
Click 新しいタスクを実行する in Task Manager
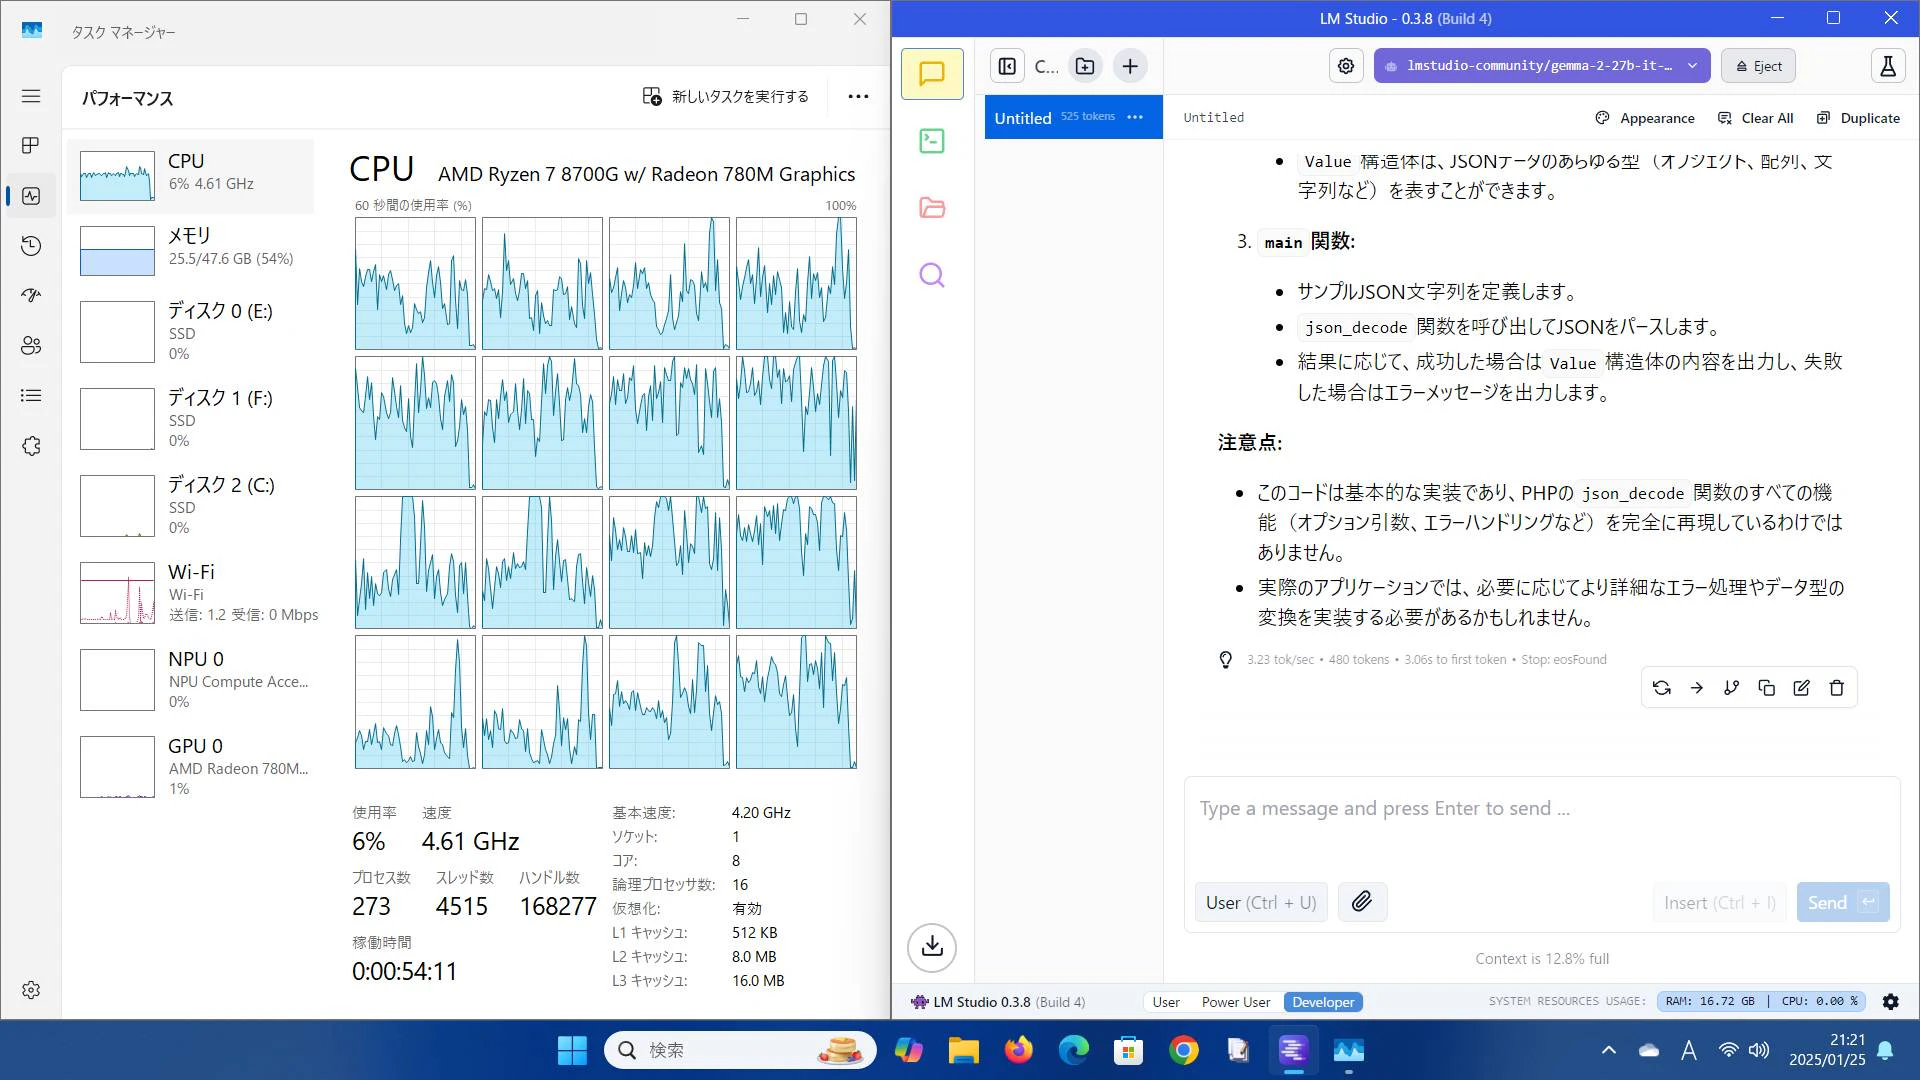726,96
